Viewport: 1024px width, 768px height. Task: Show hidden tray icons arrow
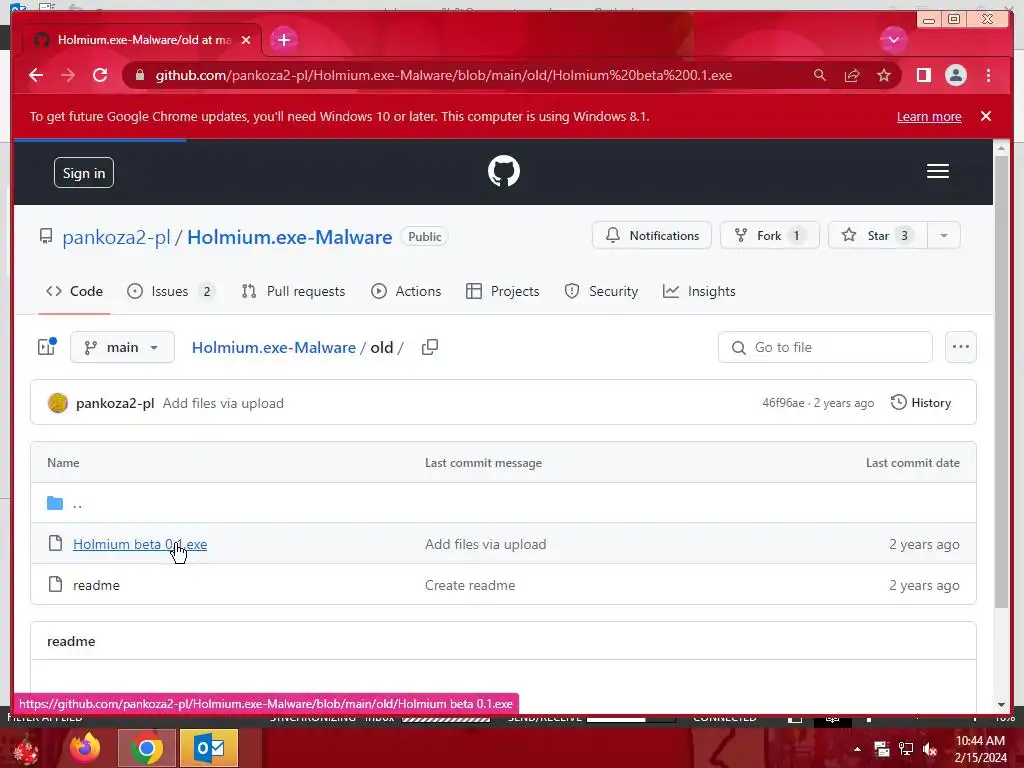[857, 749]
